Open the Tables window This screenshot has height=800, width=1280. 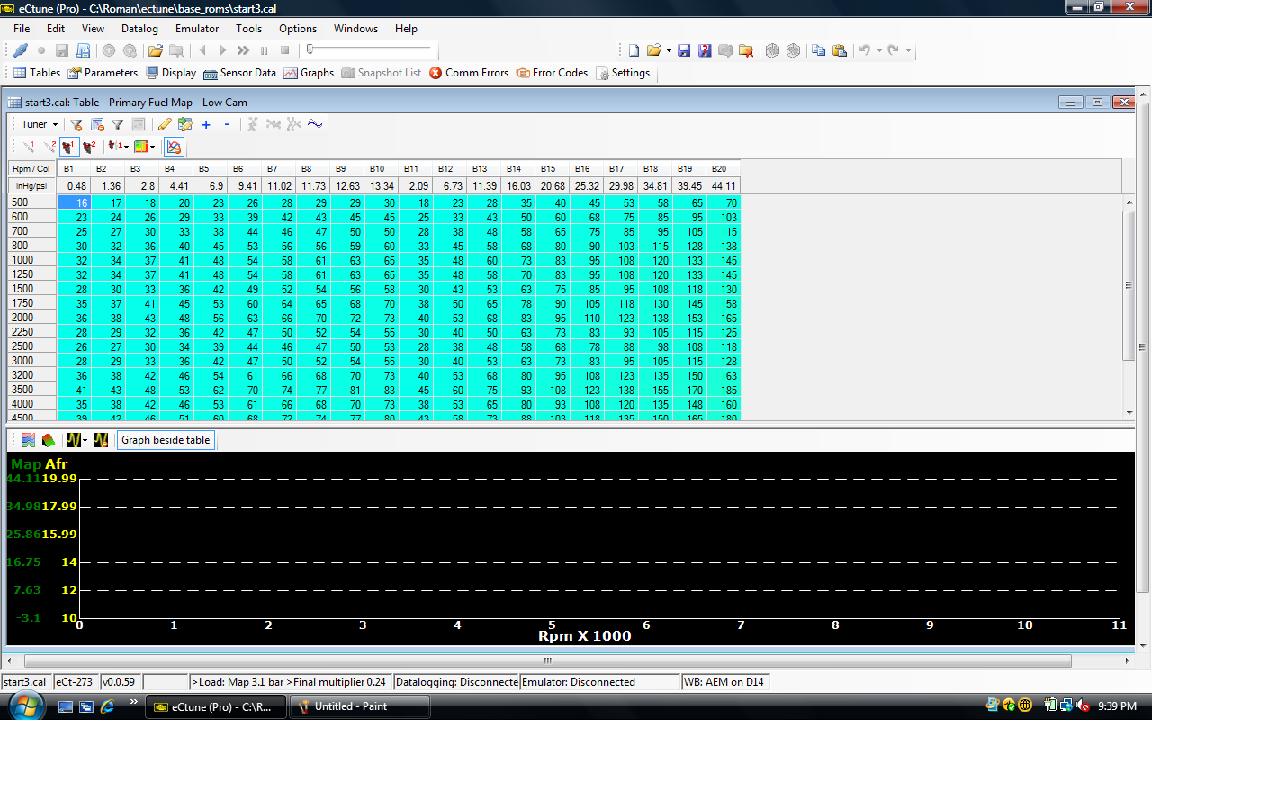pyautogui.click(x=36, y=72)
